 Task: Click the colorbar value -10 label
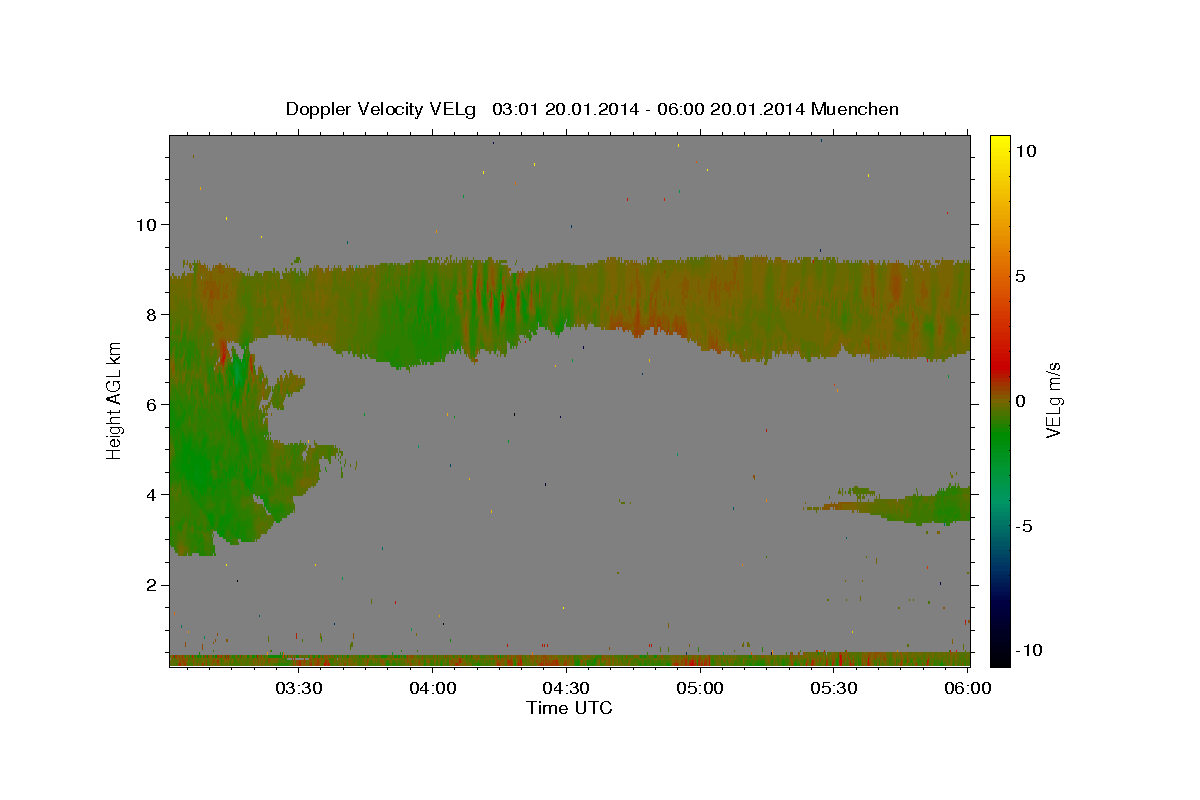pyautogui.click(x=1029, y=650)
